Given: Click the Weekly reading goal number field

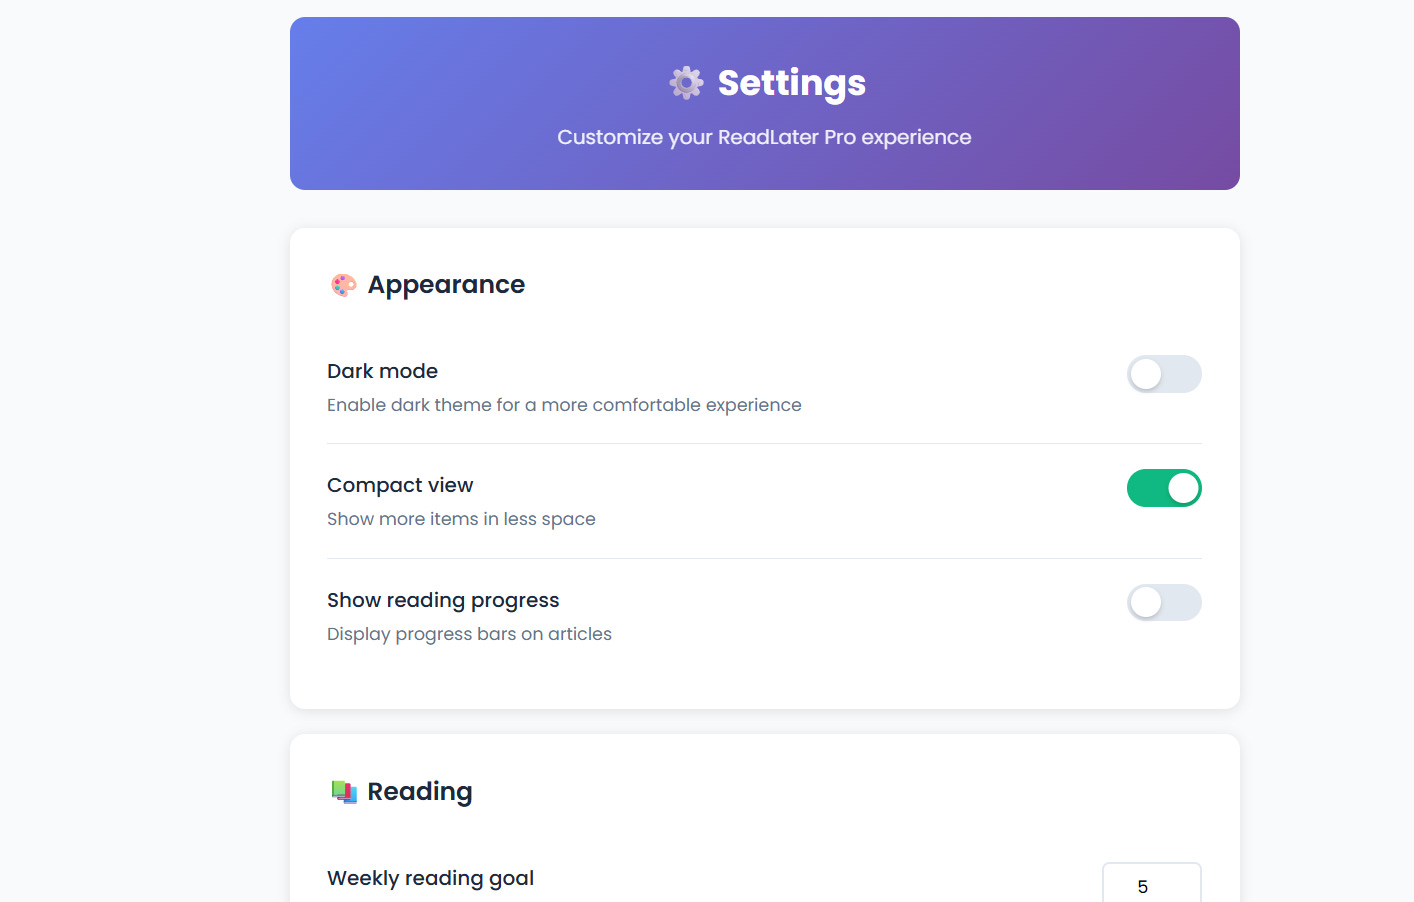Looking at the screenshot, I should pos(1152,883).
